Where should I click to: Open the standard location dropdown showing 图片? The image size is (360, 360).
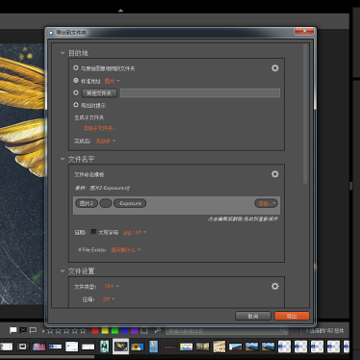[x=112, y=81]
